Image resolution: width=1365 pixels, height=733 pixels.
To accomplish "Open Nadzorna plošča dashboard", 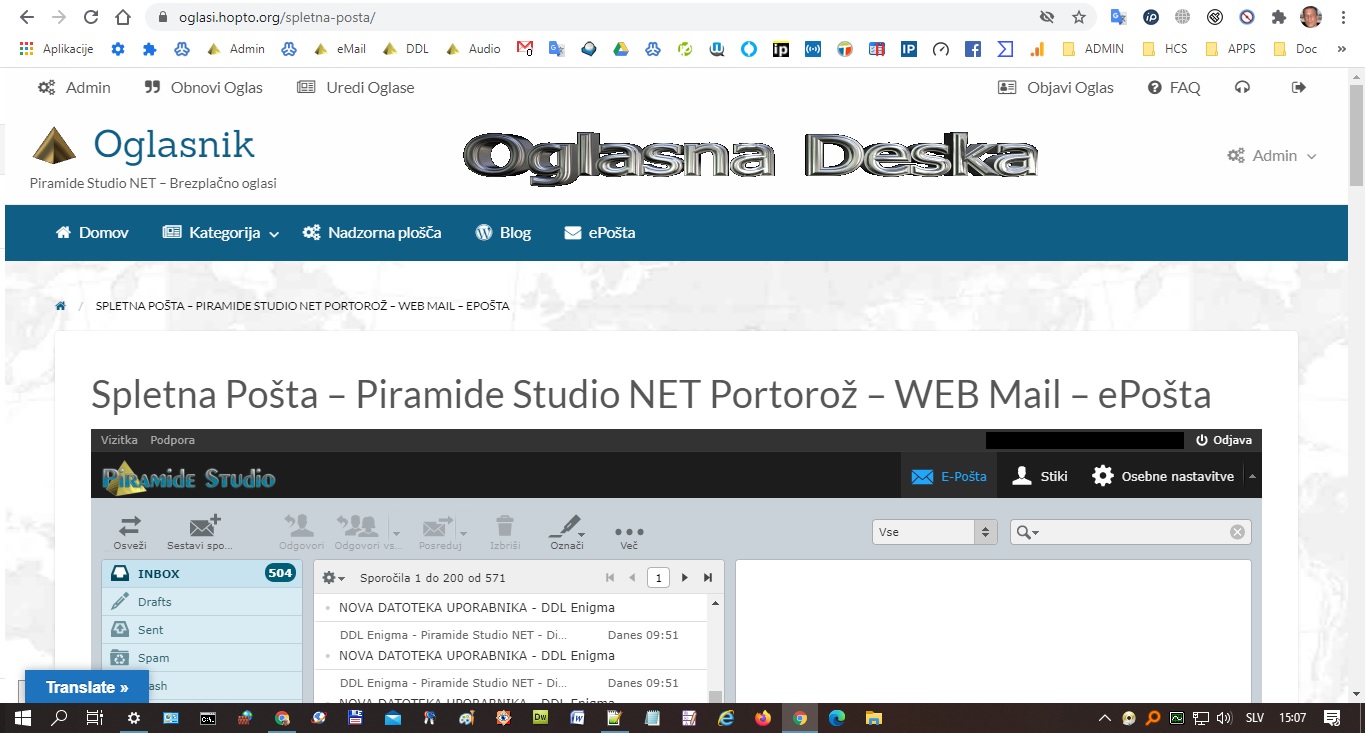I will pos(372,232).
